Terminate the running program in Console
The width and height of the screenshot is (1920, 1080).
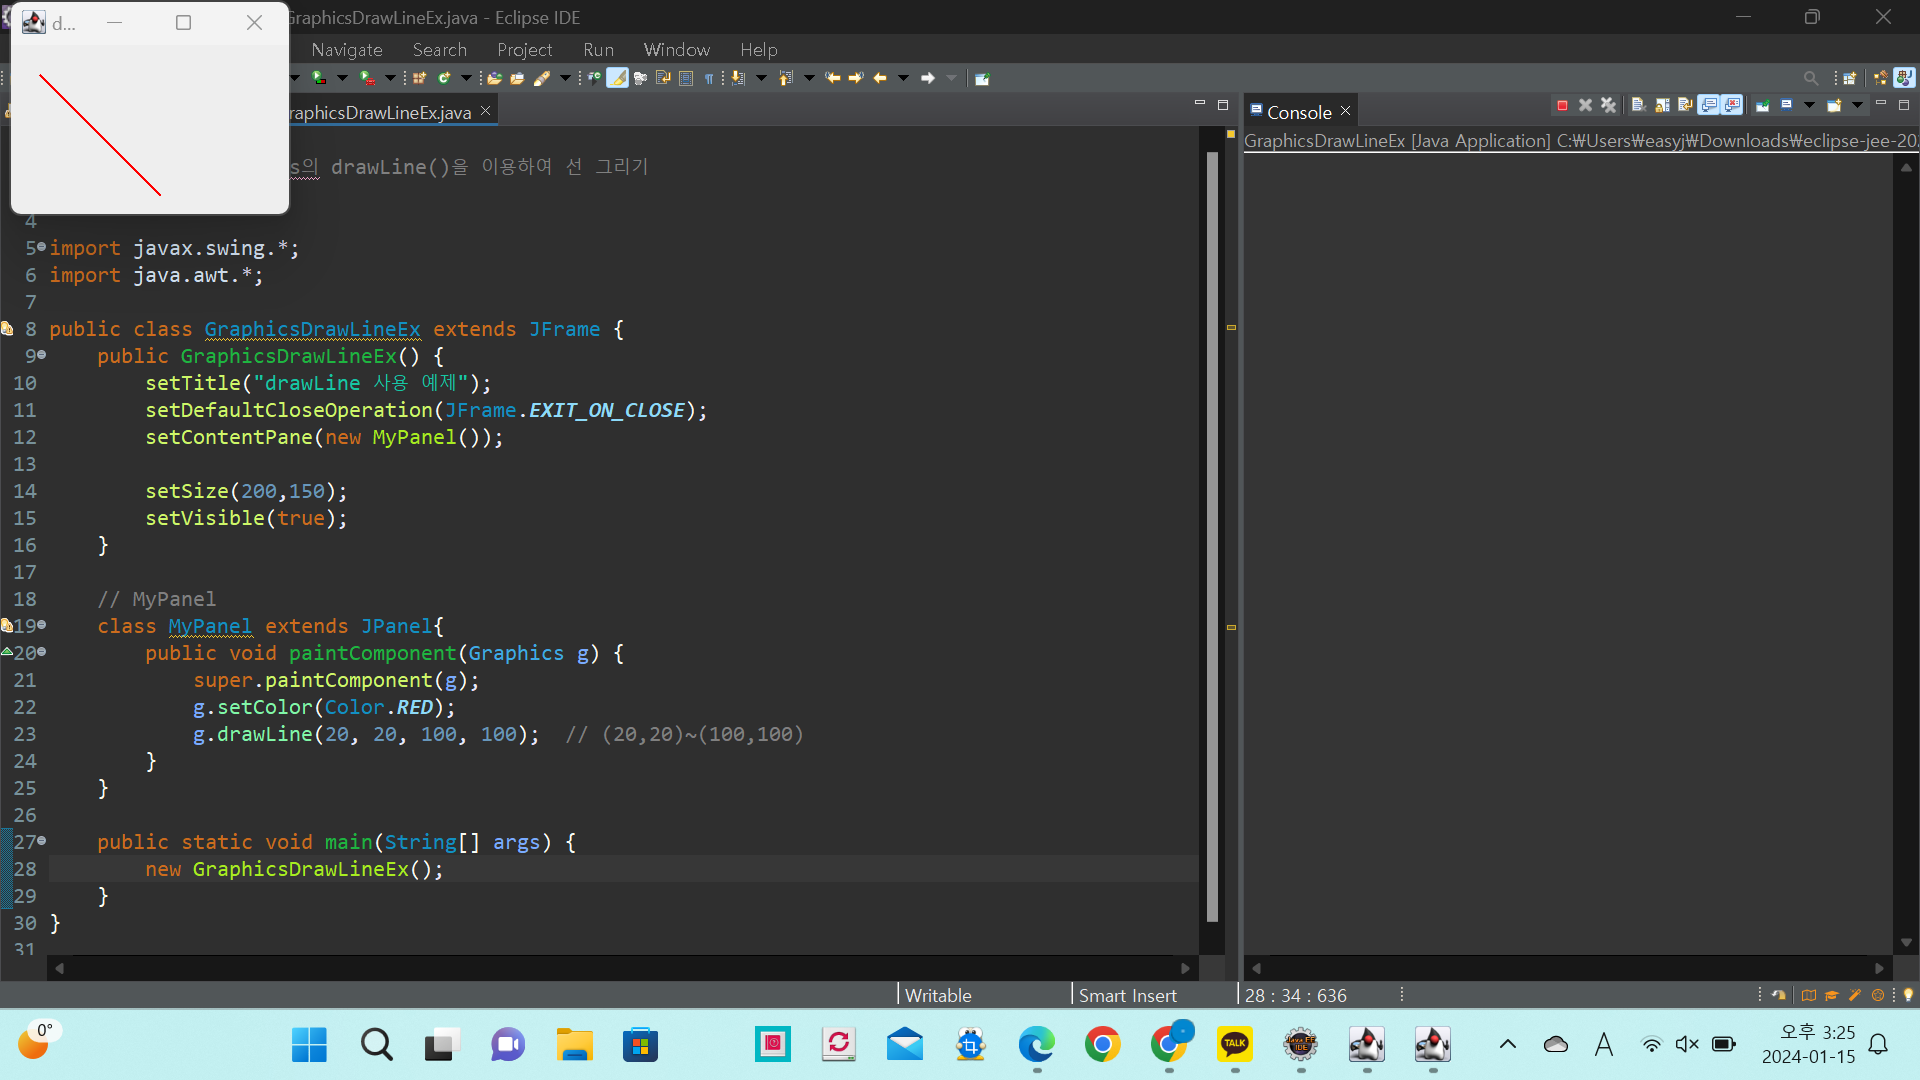click(1562, 105)
